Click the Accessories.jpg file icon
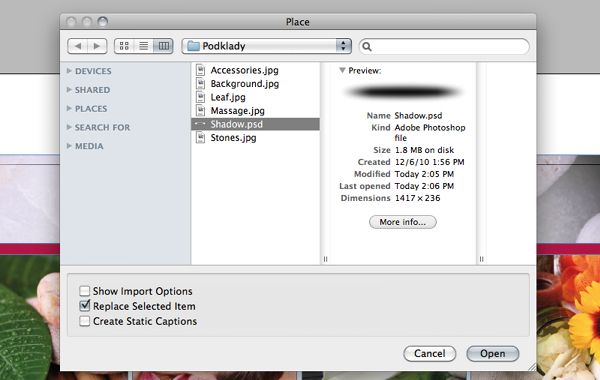Screen dimensions: 600x380 click(x=200, y=70)
